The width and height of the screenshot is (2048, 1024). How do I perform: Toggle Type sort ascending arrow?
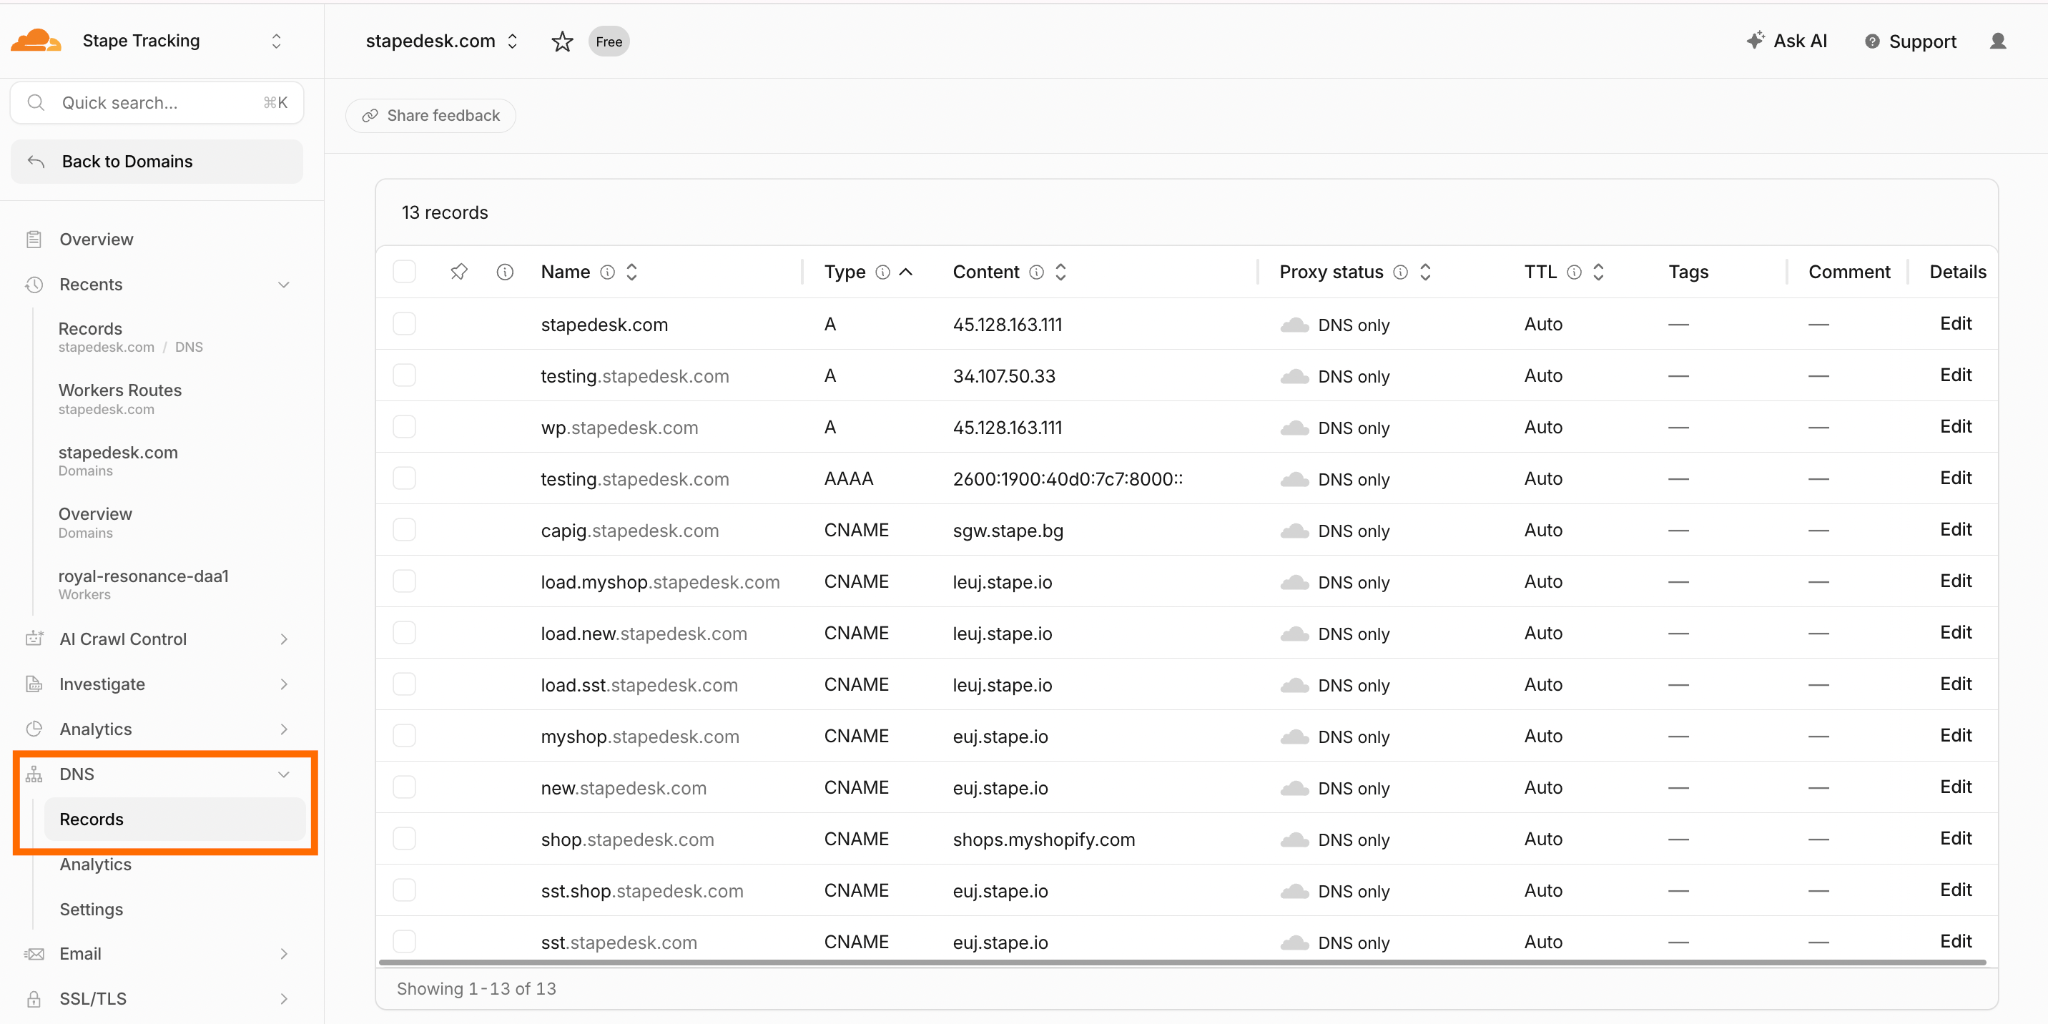906,272
